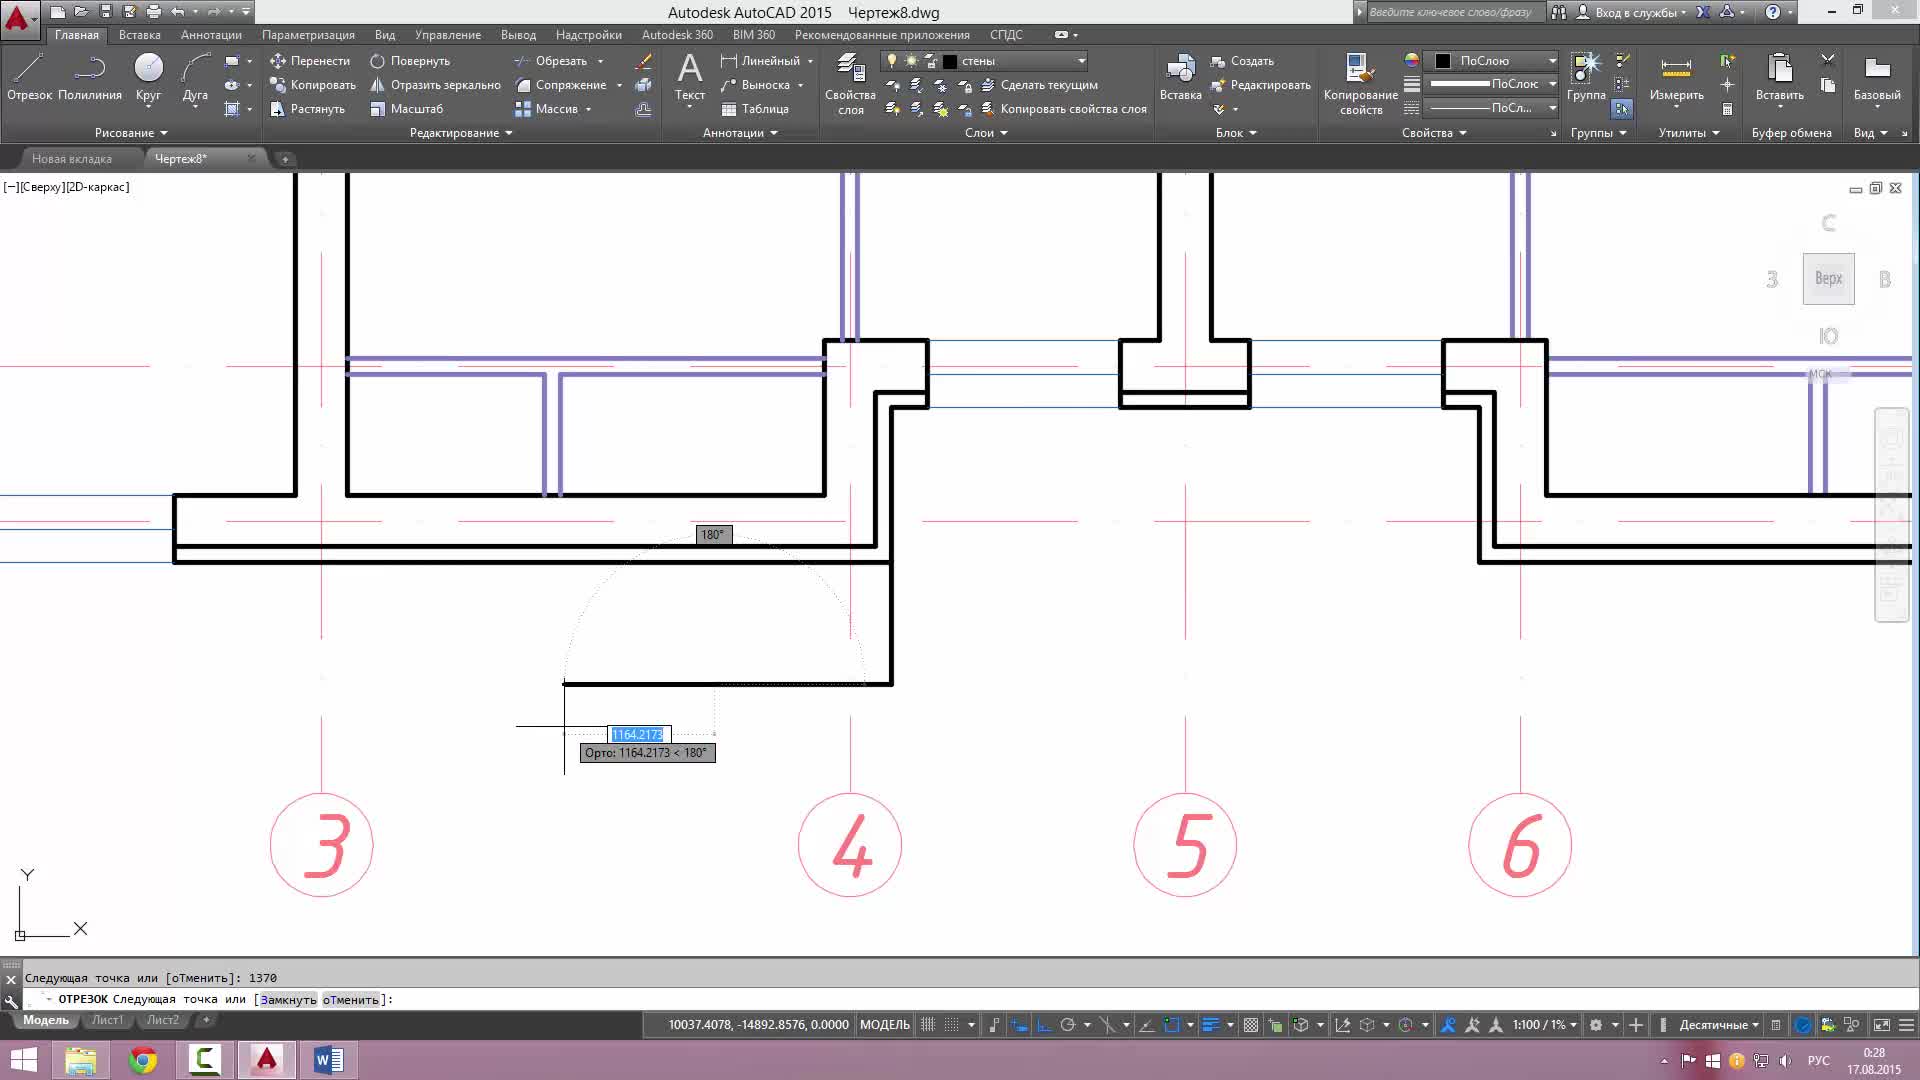The height and width of the screenshot is (1080, 1920).
Task: Open Свойства слоя (Layer Properties)
Action: [x=851, y=85]
